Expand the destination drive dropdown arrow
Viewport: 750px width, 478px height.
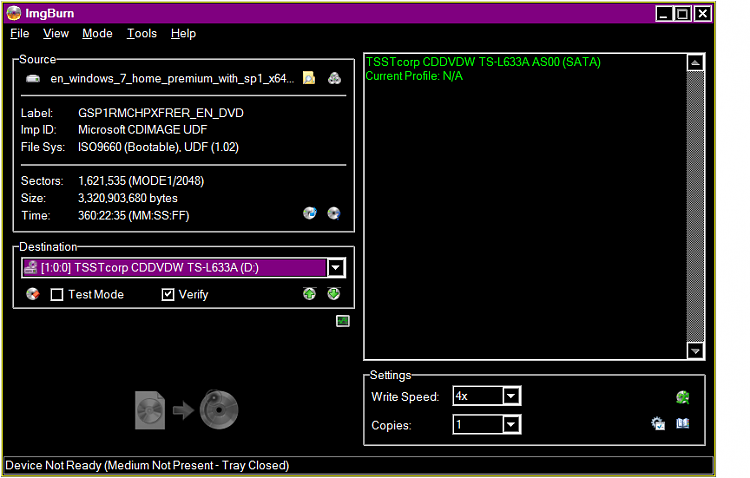(x=336, y=267)
